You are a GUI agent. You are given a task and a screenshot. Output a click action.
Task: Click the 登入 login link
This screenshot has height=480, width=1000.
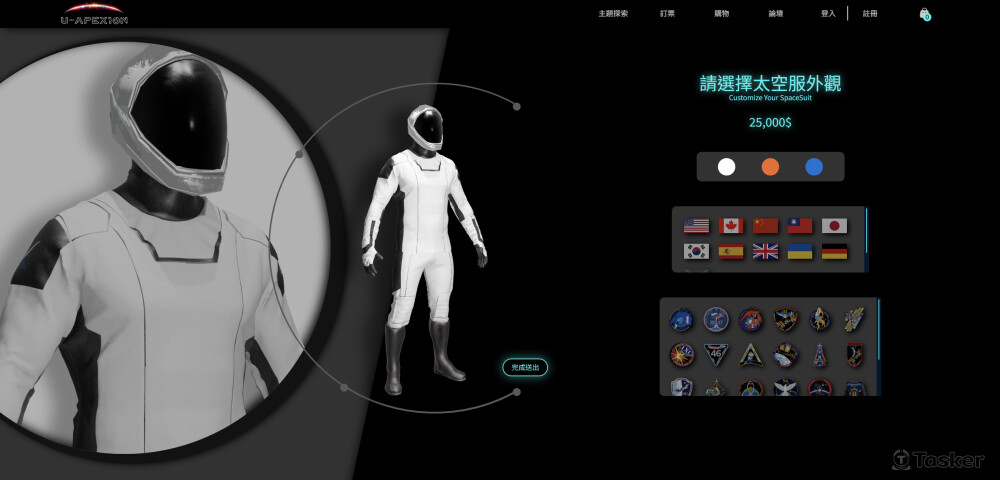[x=828, y=14]
